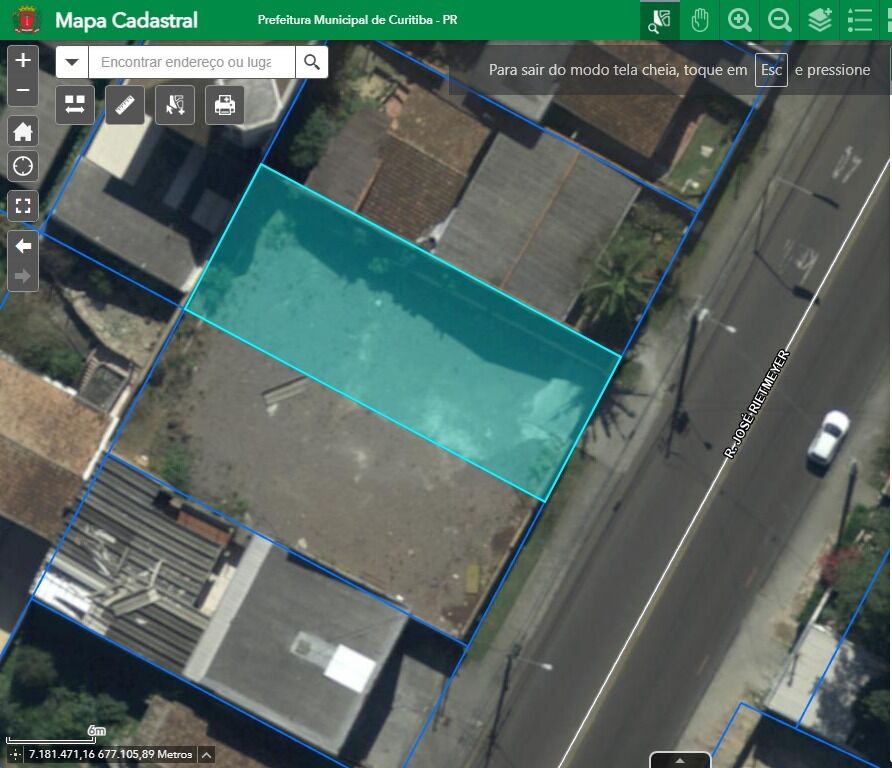Expand the bottom panel handle arrow

tap(680, 760)
